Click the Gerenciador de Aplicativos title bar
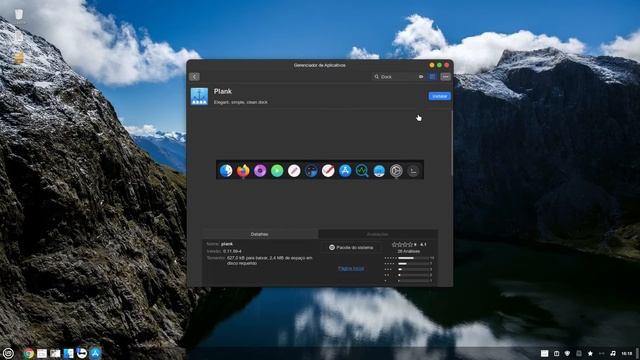This screenshot has width=640, height=360. tap(320, 65)
